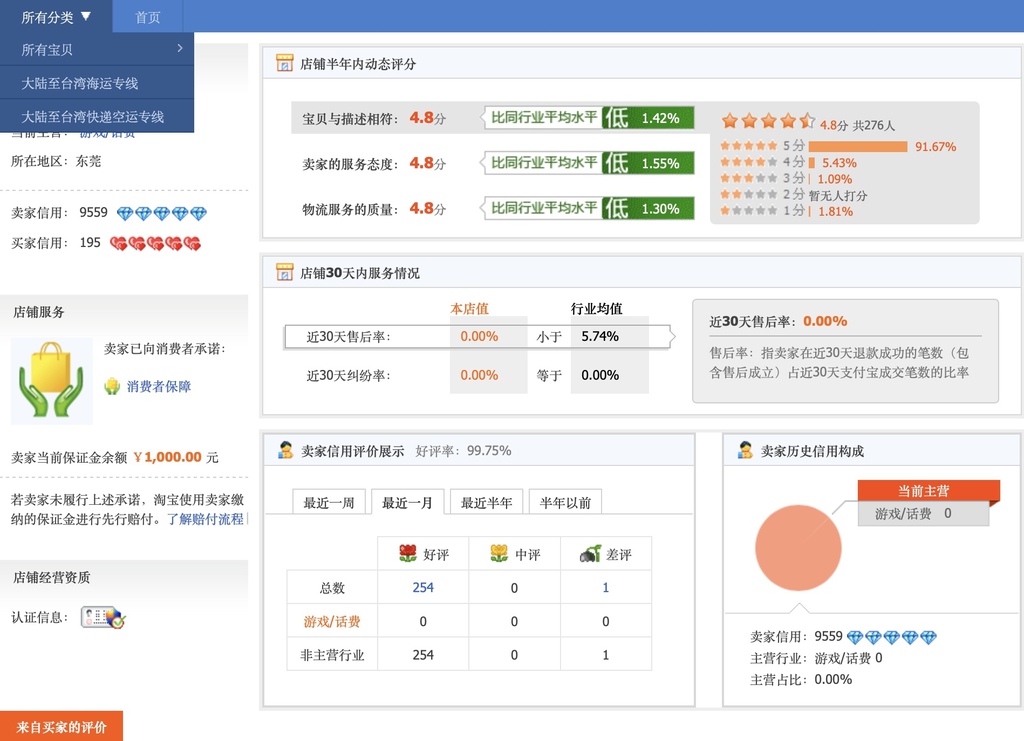Click the 5-star orange rating bar
Screen dimensions: 1024x741
pos(857,146)
